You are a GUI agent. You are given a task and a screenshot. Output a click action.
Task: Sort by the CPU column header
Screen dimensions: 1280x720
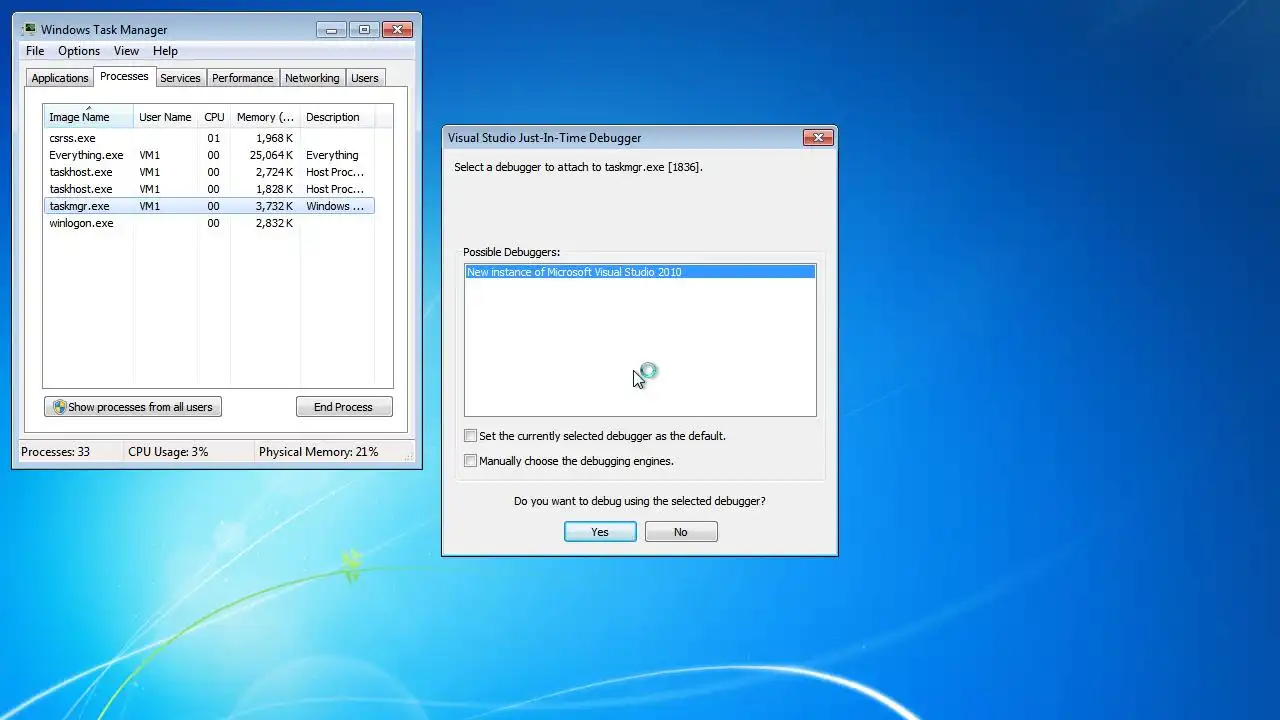coord(214,117)
